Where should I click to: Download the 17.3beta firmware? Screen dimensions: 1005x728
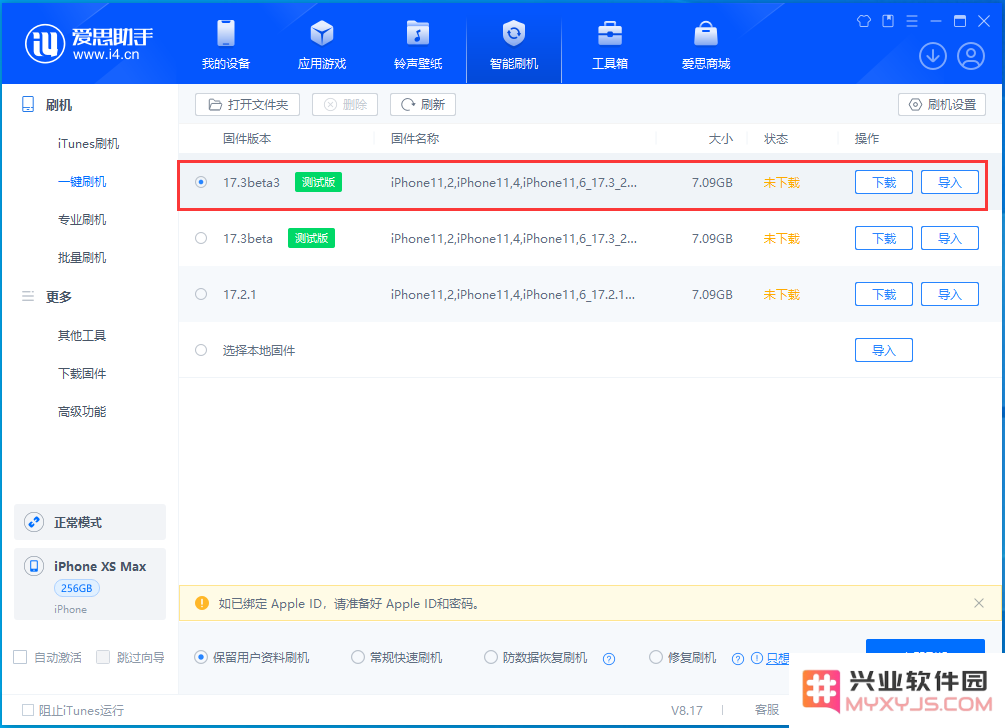coord(884,238)
